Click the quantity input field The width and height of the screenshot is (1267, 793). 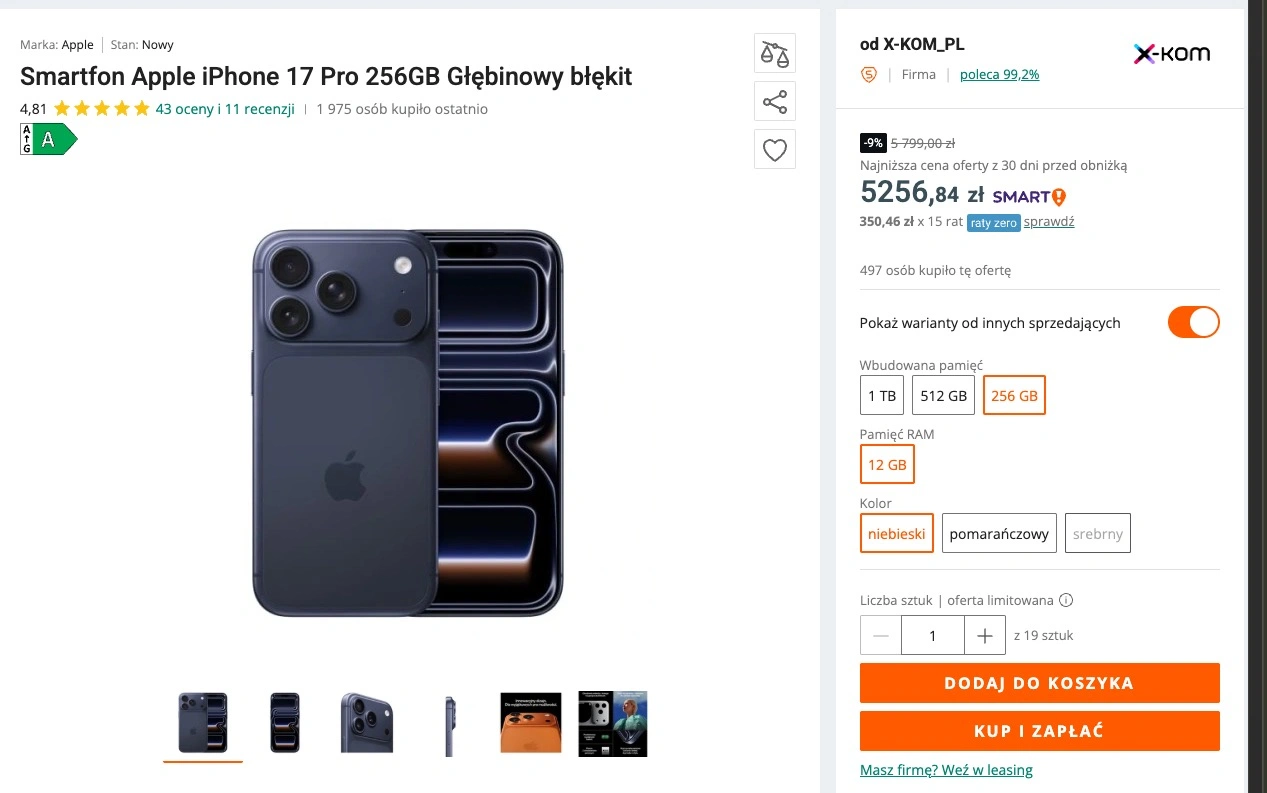click(x=933, y=636)
